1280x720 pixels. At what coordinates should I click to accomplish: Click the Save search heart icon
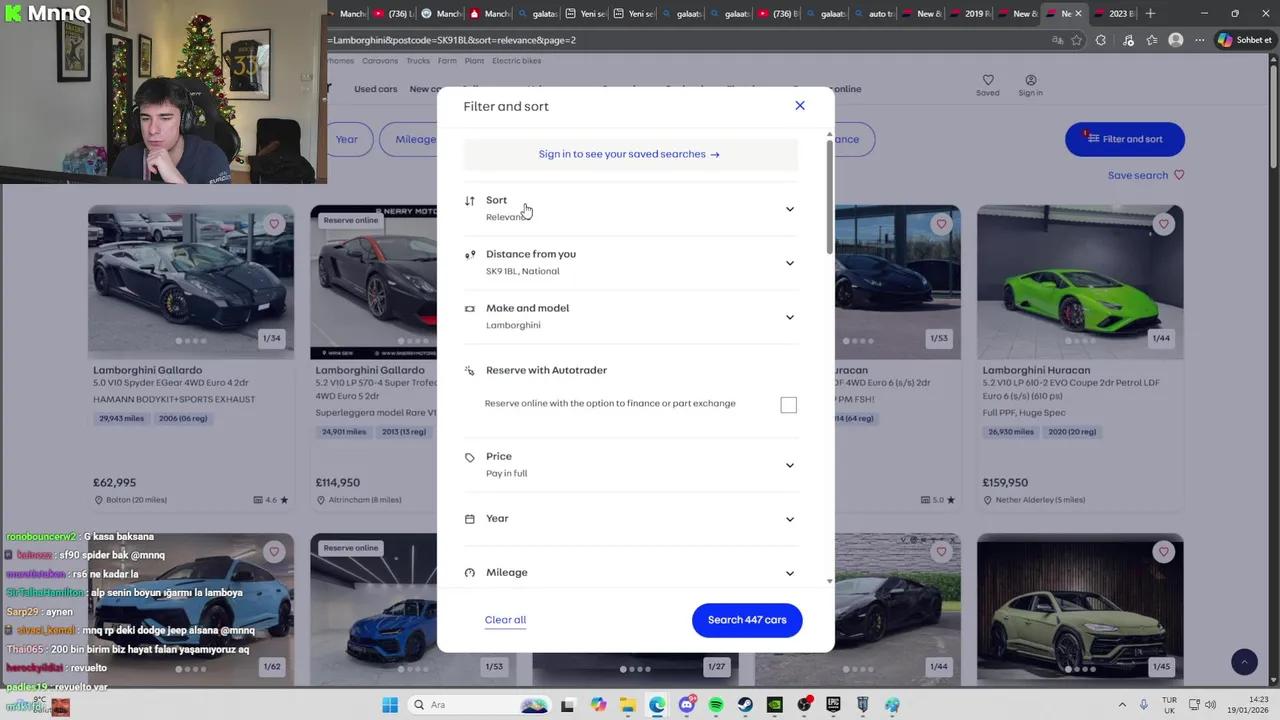1179,175
